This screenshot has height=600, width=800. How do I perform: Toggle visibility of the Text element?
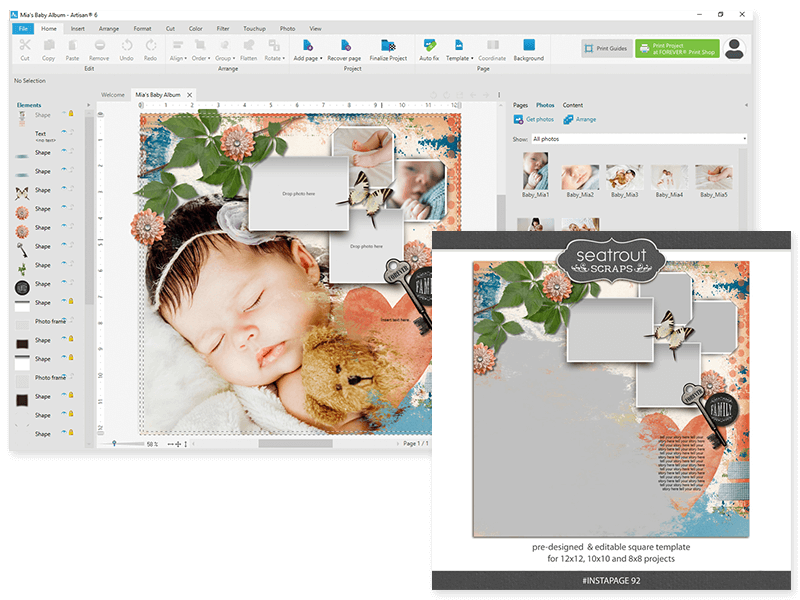pyautogui.click(x=64, y=132)
